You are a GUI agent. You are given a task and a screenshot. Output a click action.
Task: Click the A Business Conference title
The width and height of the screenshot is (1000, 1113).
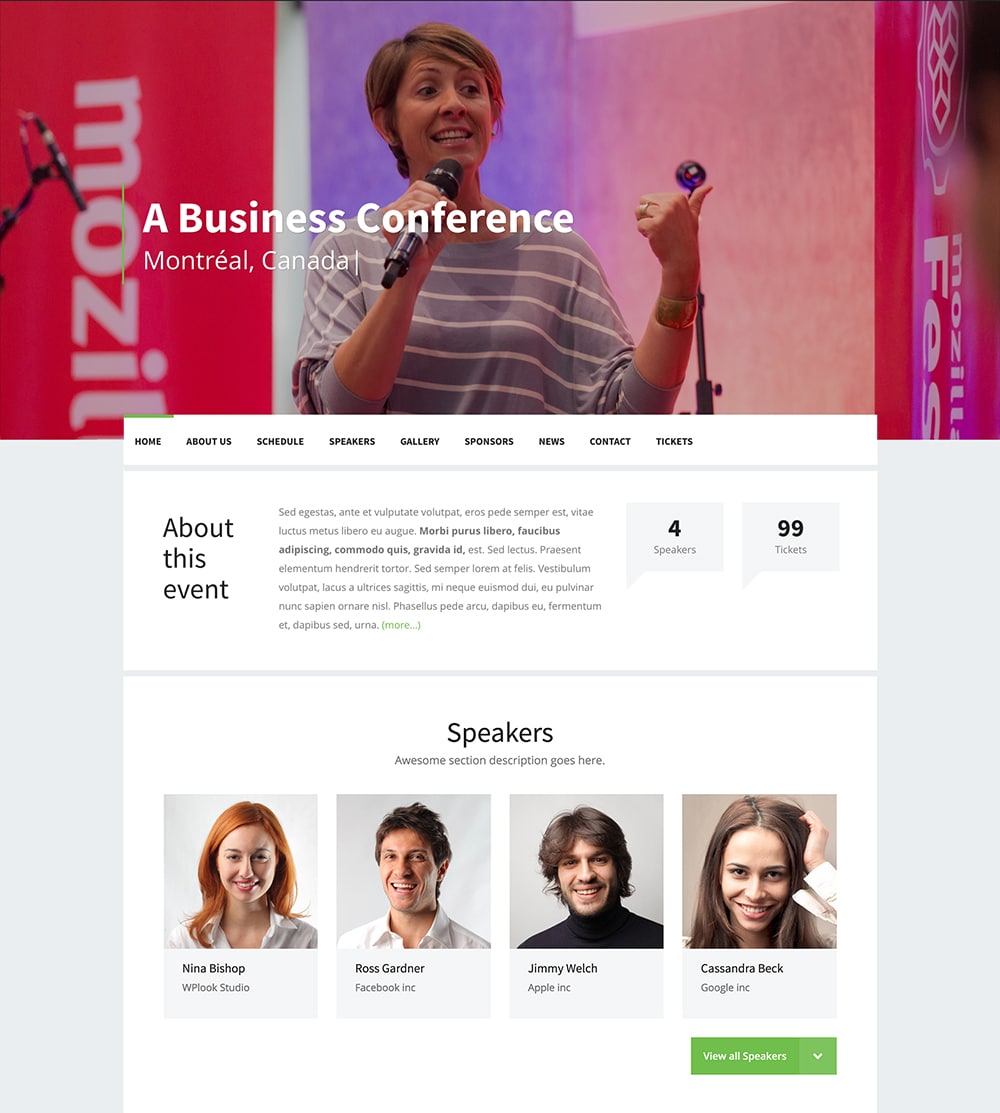[x=358, y=218]
